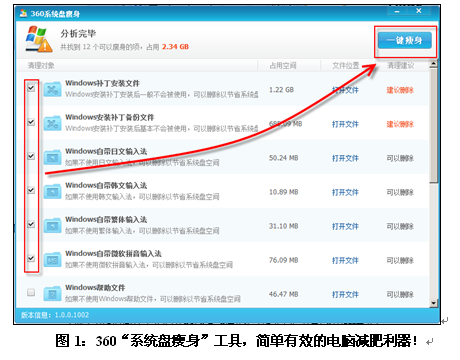Click the 360系统盘瘦身 title bar icon

click(x=23, y=13)
